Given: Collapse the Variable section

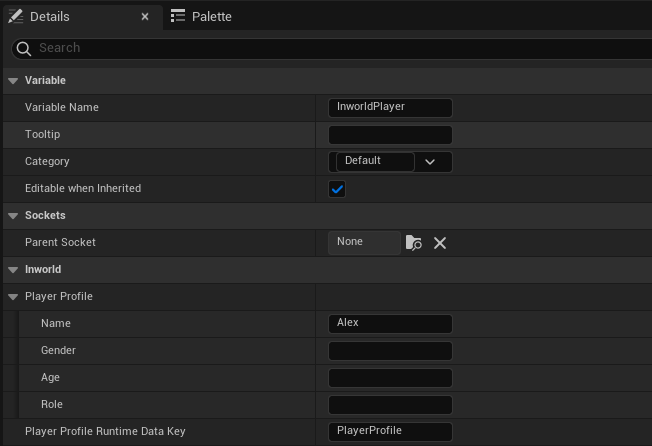Looking at the screenshot, I should [13, 81].
